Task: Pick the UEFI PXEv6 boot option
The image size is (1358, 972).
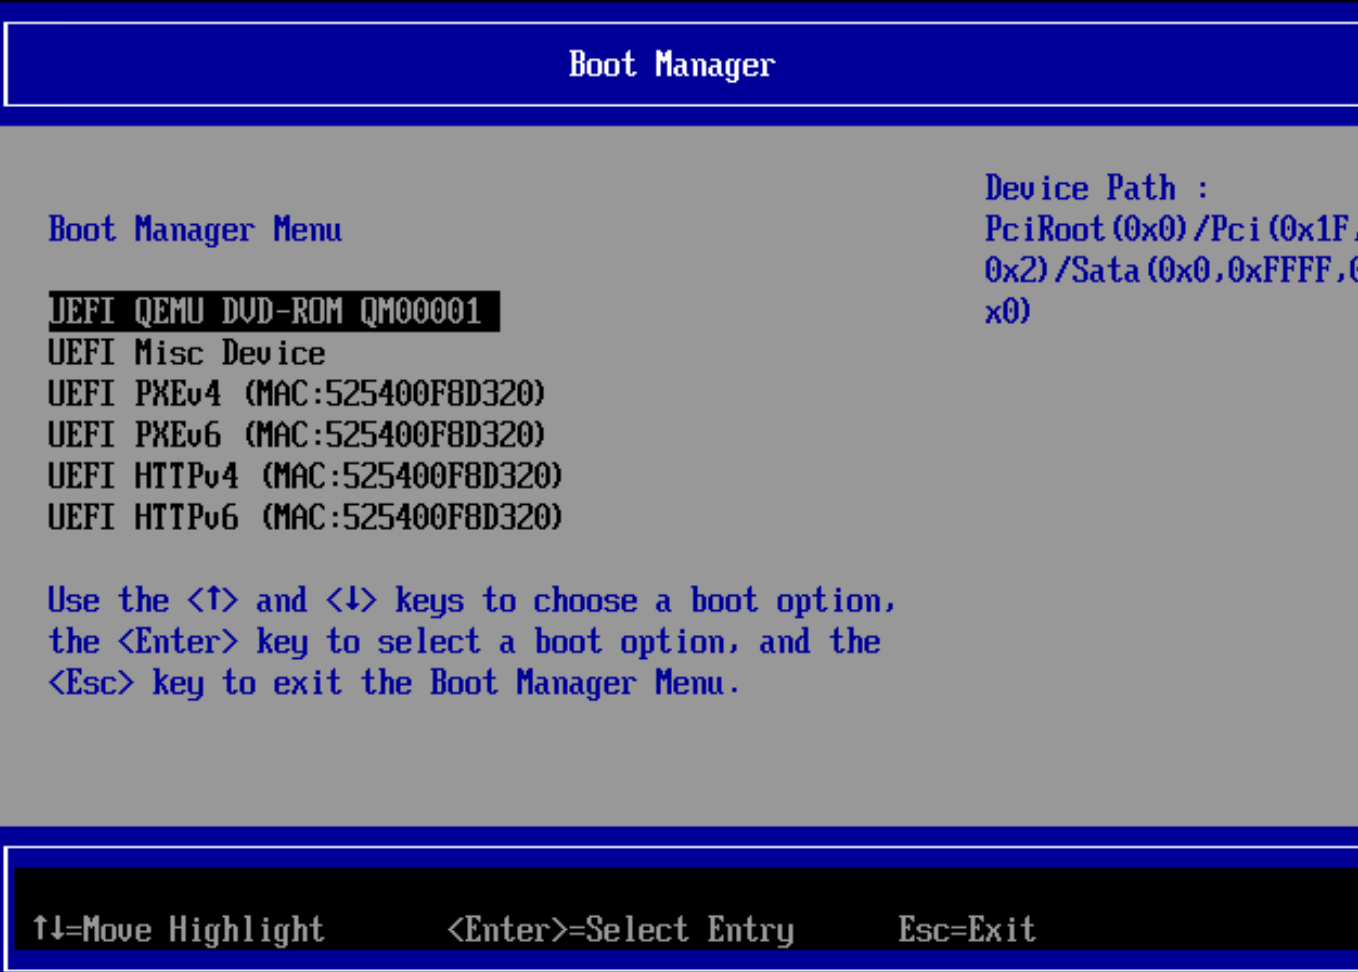Action: [296, 435]
